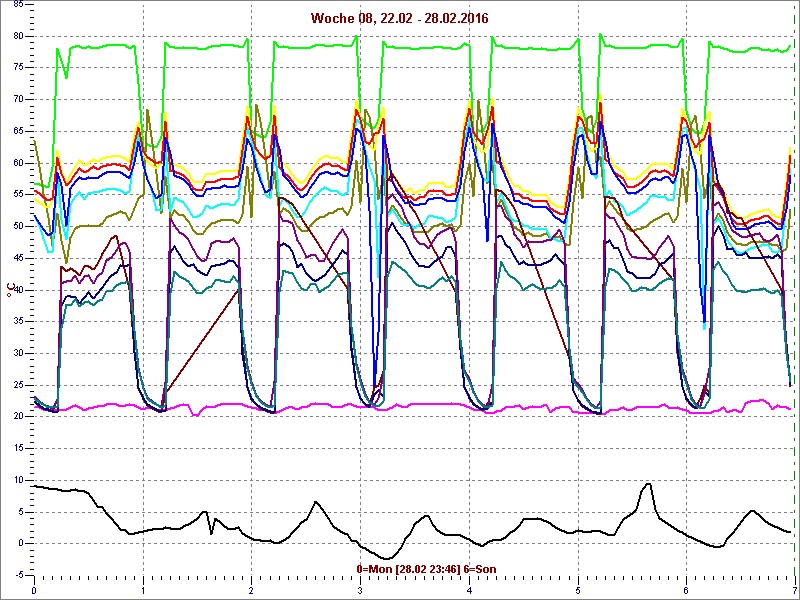Click the "°C" unit label on the vertical axis
Viewport: 800px width, 600px height.
tap(10, 291)
